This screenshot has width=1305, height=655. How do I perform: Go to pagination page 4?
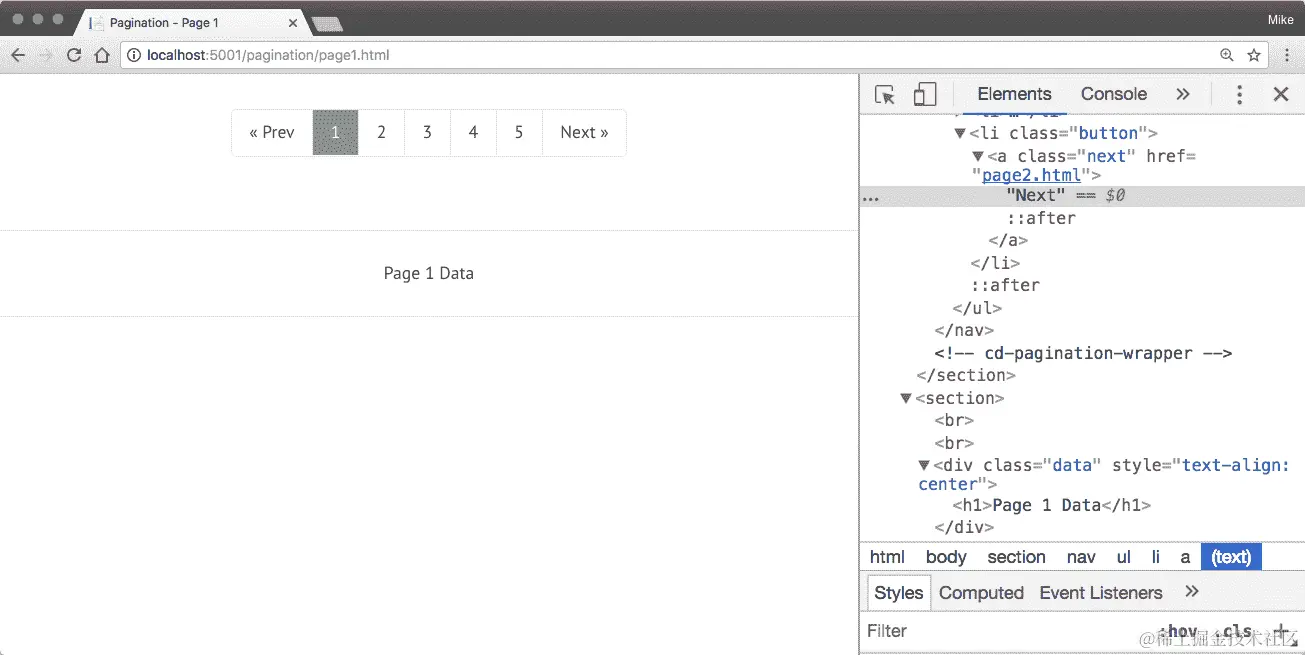473,132
